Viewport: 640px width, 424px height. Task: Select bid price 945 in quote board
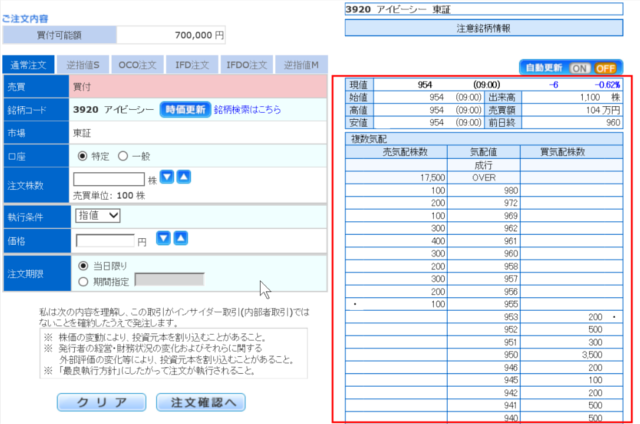(x=510, y=380)
